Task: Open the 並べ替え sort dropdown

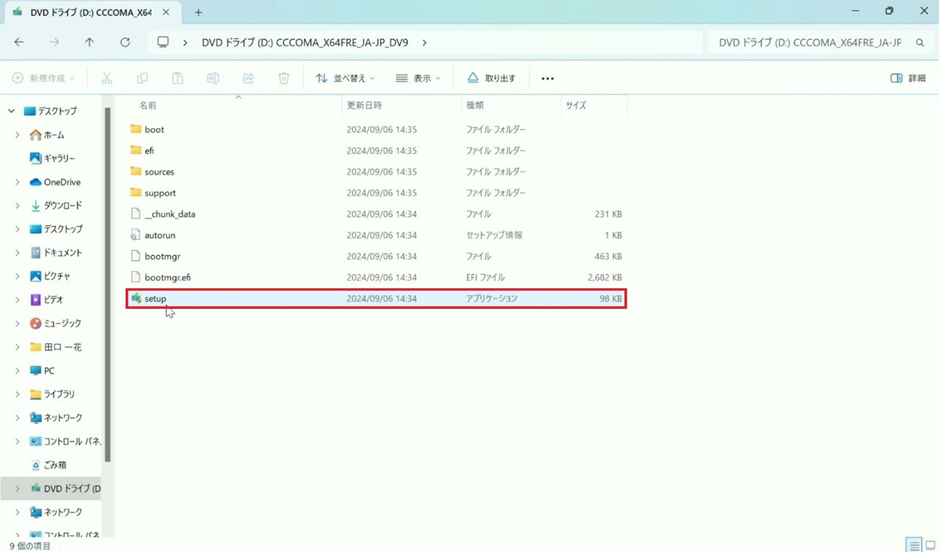Action: pos(345,78)
